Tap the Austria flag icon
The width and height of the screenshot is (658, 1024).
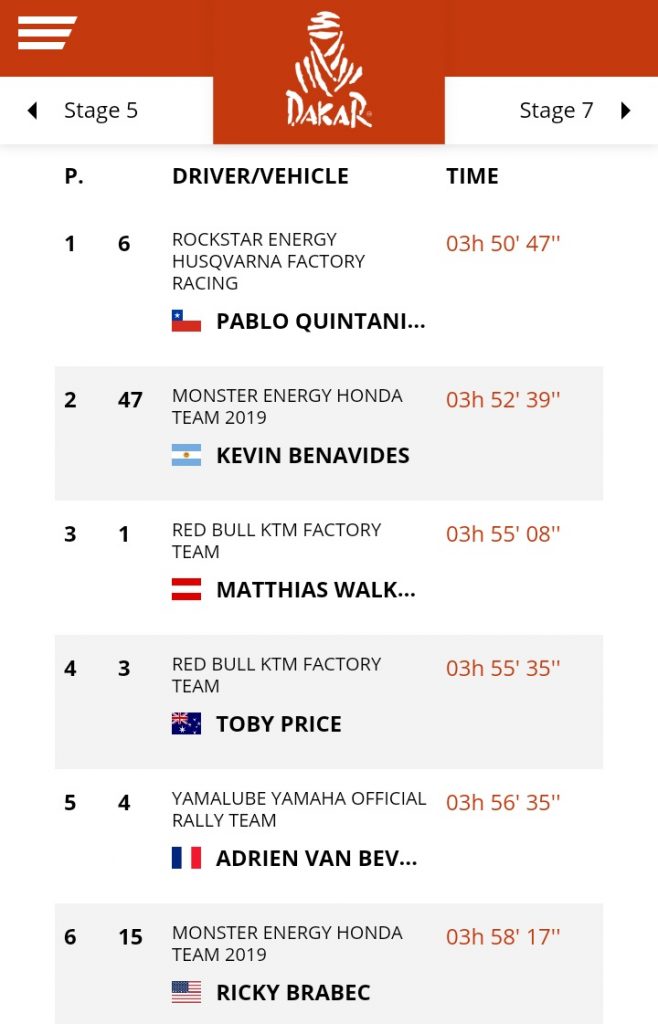(x=187, y=590)
